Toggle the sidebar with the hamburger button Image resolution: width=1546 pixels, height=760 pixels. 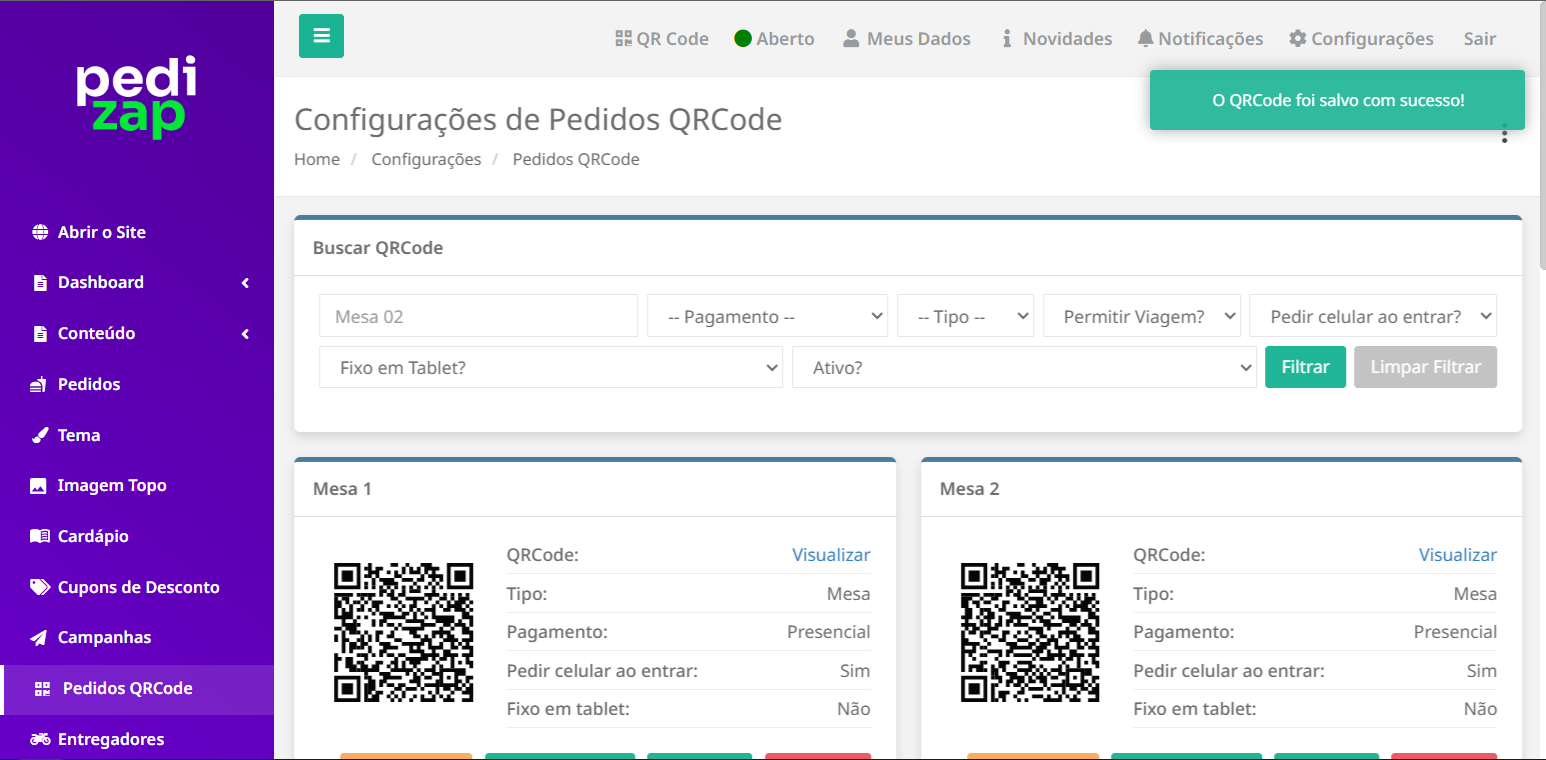coord(321,36)
